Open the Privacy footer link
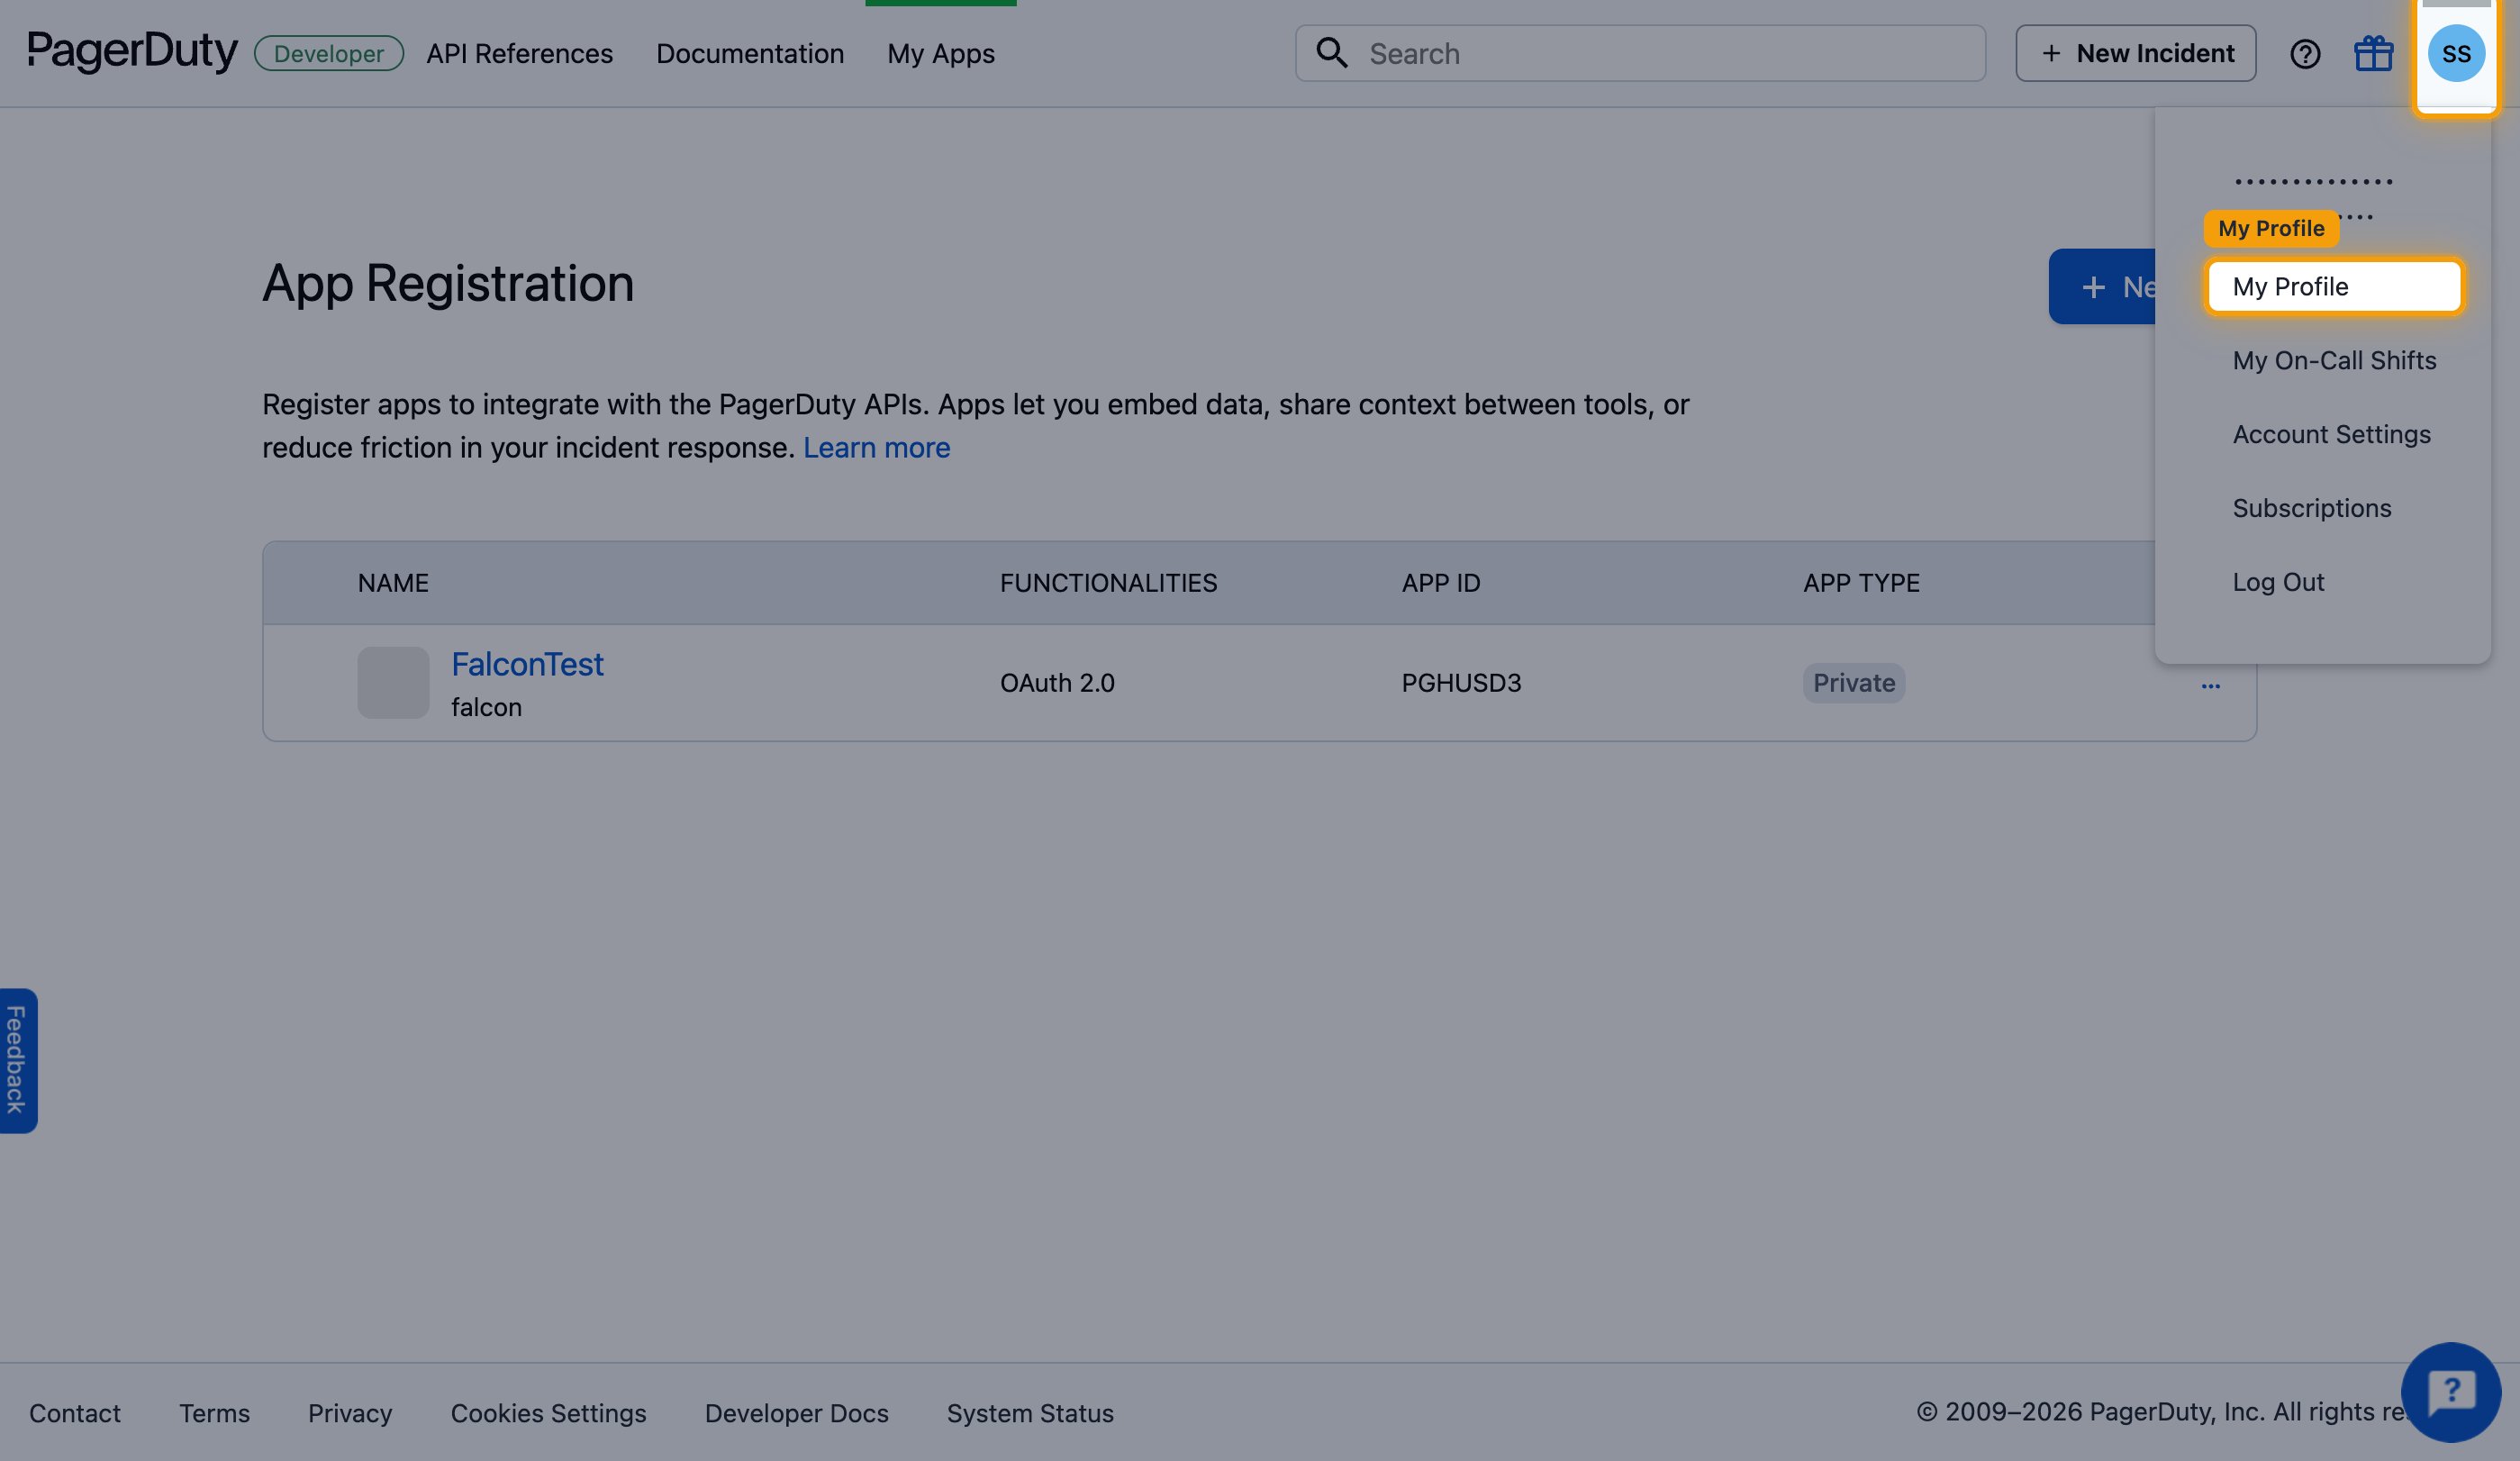This screenshot has width=2520, height=1461. coord(350,1413)
